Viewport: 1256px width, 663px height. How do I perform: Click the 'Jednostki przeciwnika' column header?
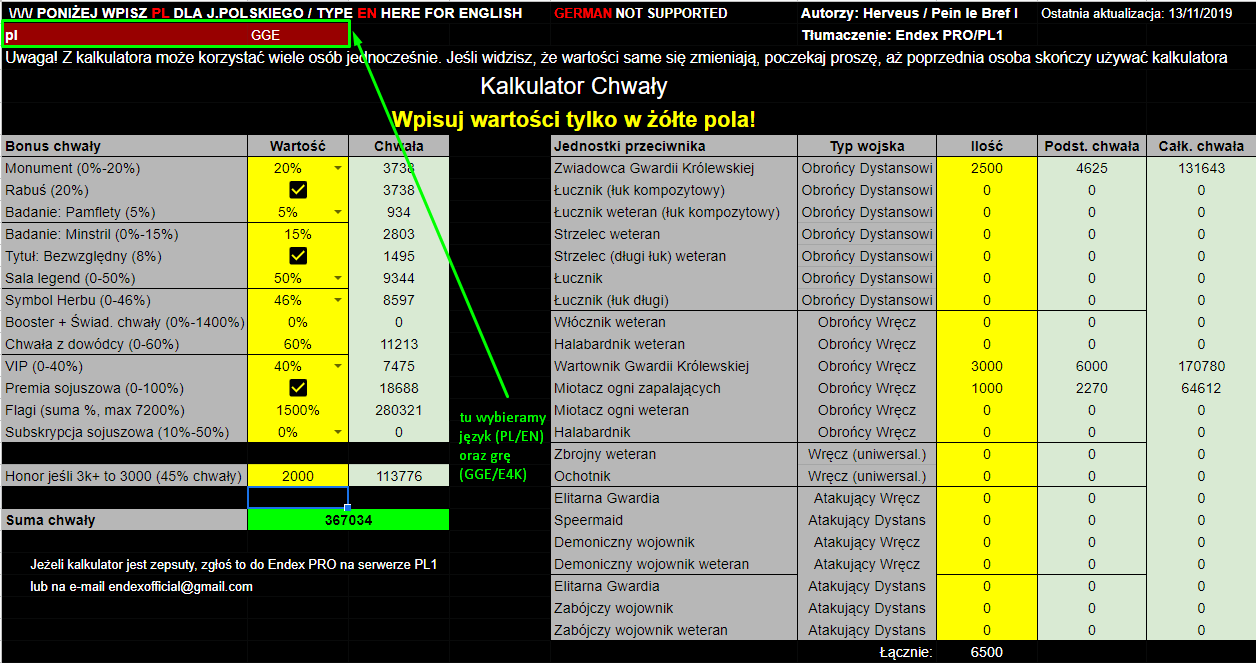click(x=675, y=146)
